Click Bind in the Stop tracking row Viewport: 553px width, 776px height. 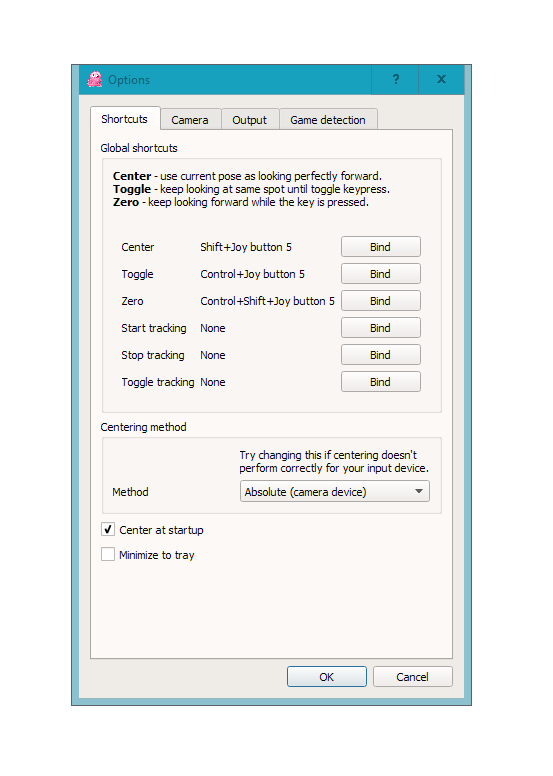[381, 355]
